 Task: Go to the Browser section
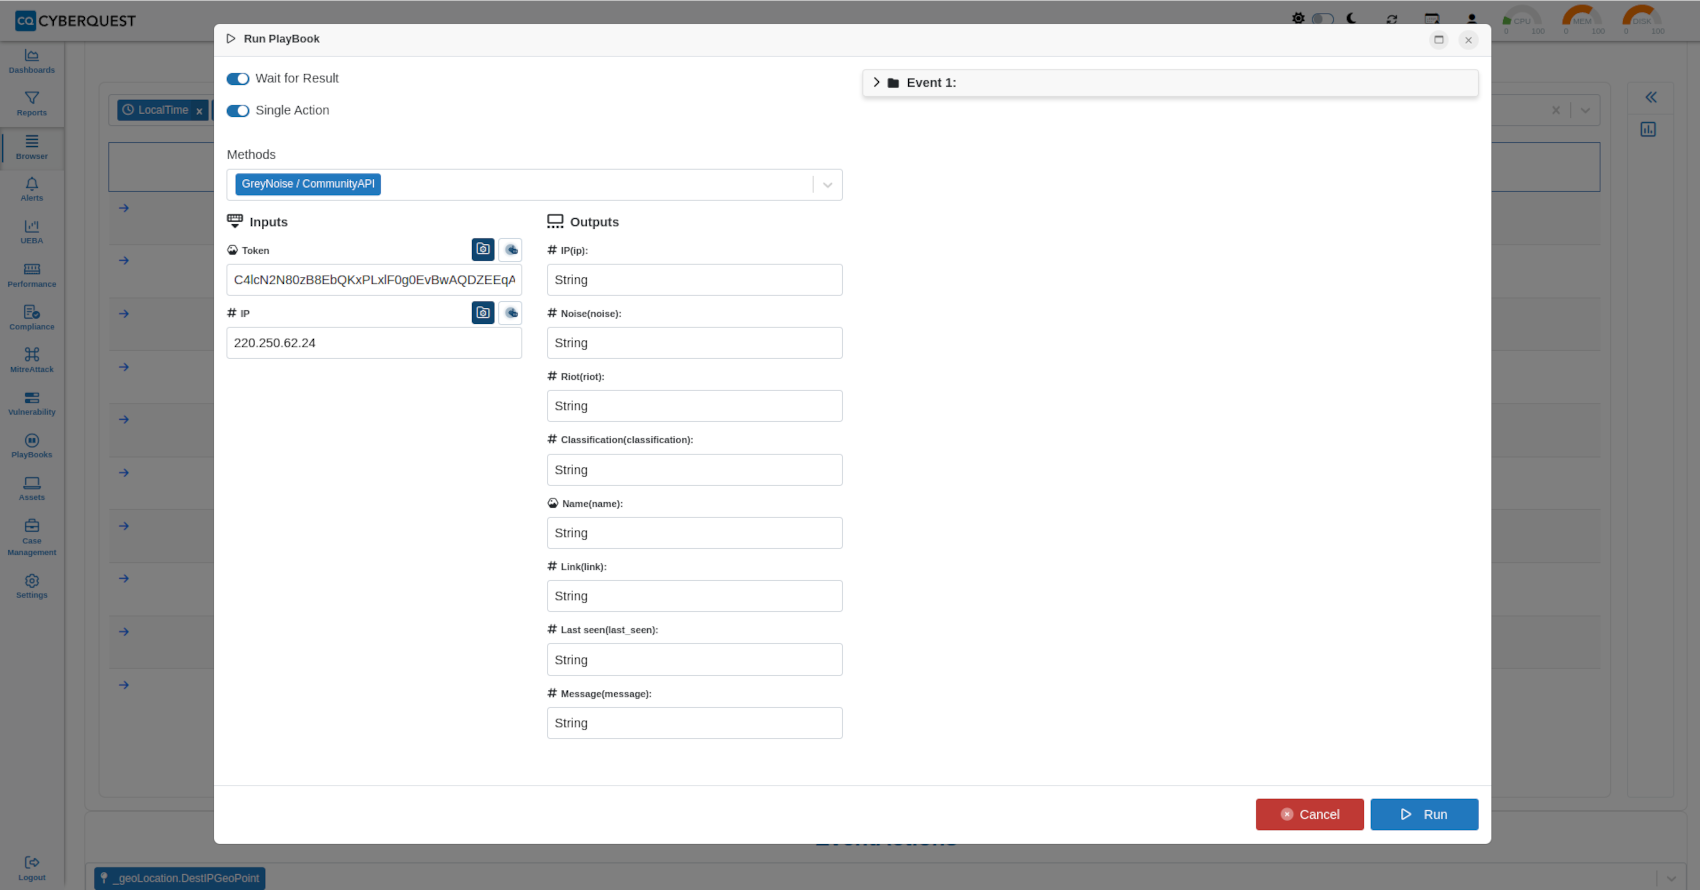click(x=32, y=147)
